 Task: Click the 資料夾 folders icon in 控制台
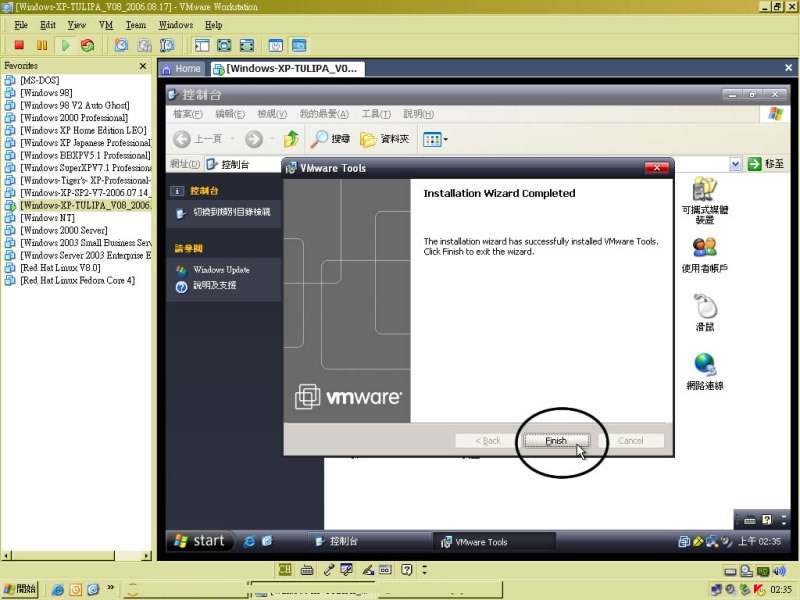point(368,139)
